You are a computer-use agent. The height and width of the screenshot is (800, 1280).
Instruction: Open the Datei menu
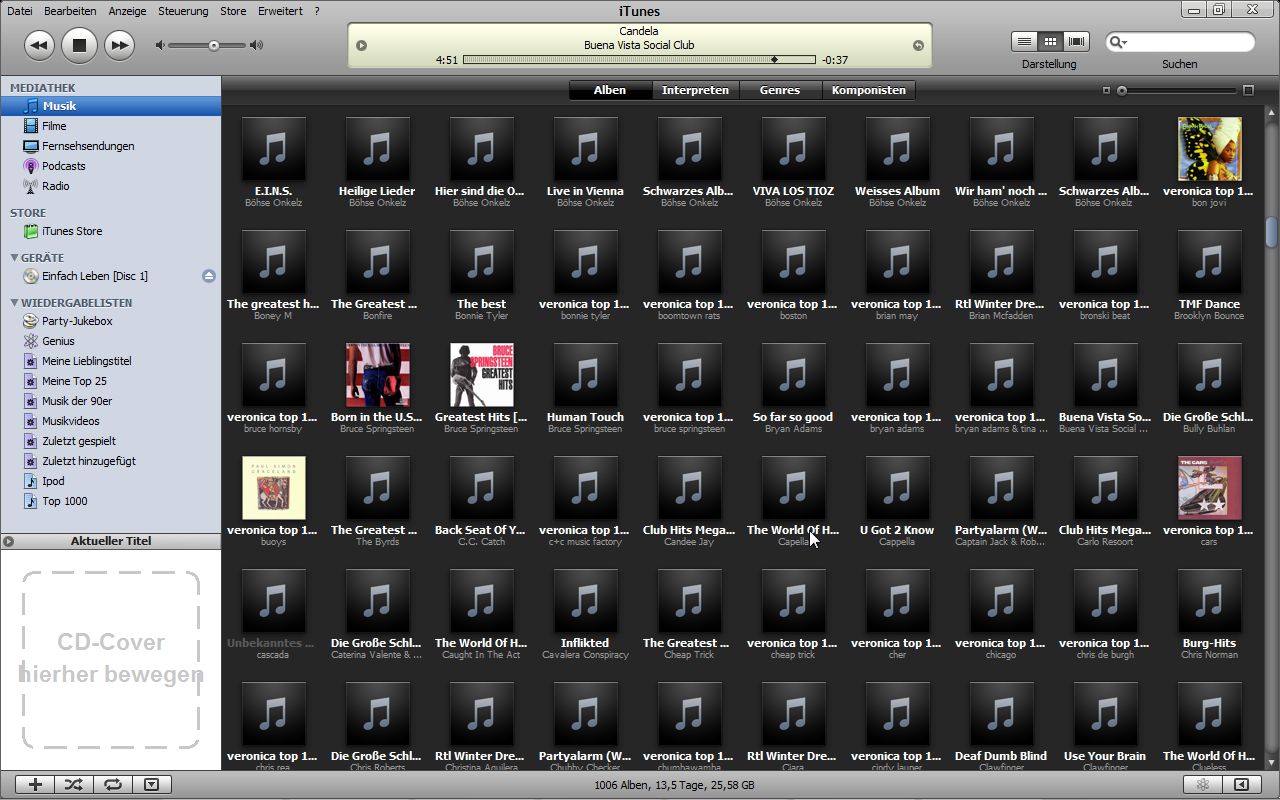tap(19, 11)
